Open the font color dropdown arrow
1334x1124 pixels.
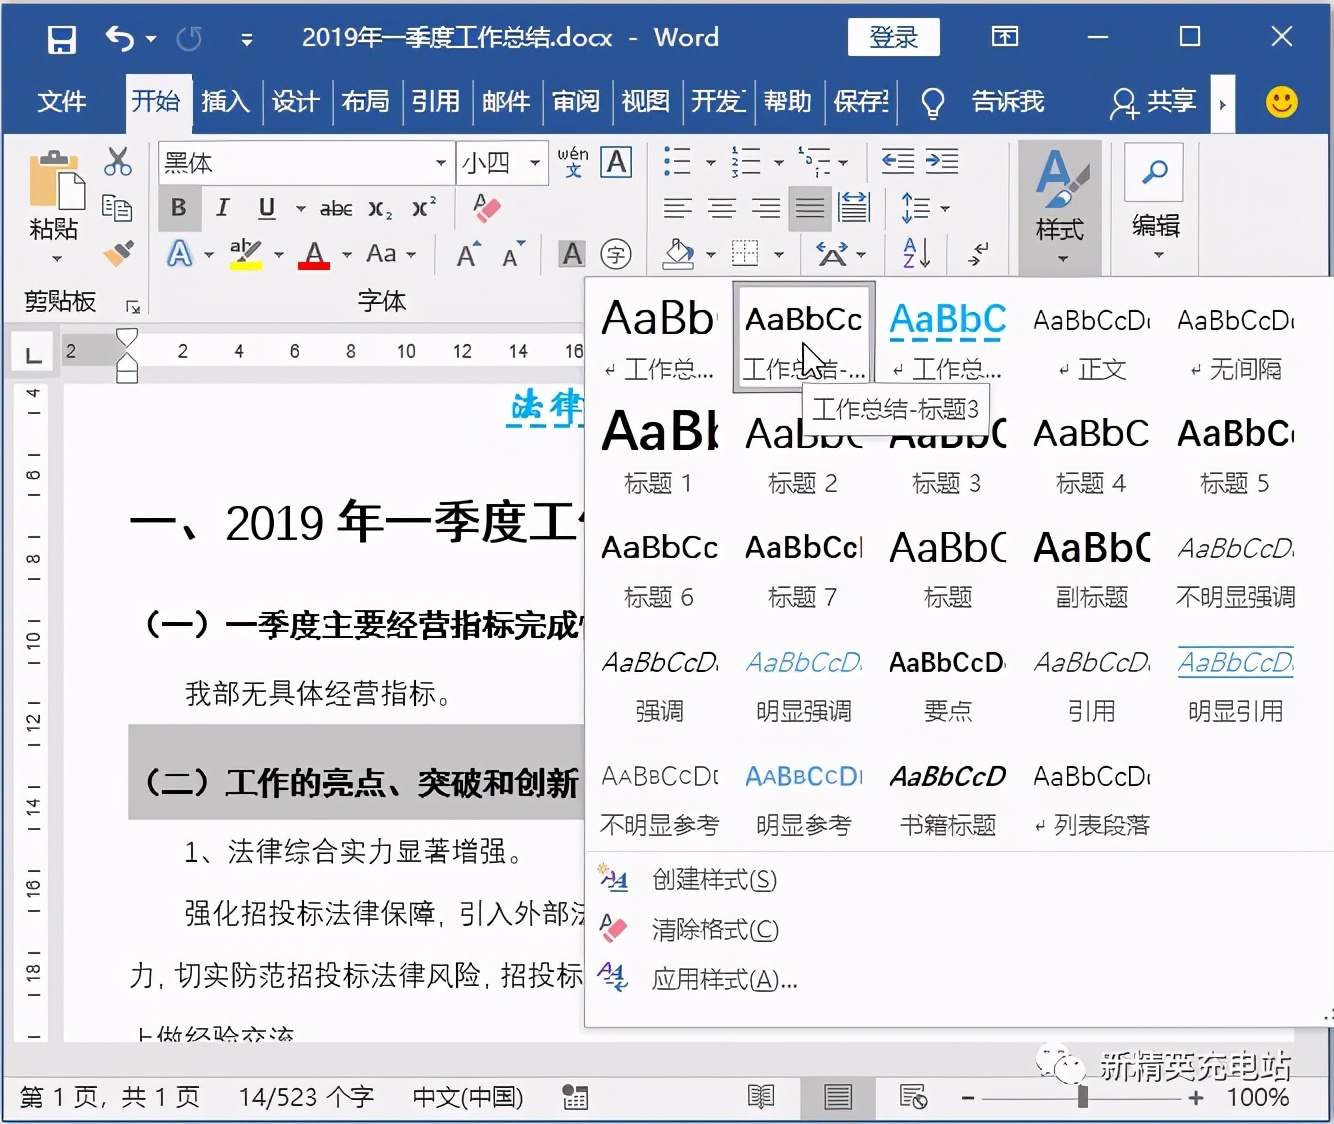(347, 255)
